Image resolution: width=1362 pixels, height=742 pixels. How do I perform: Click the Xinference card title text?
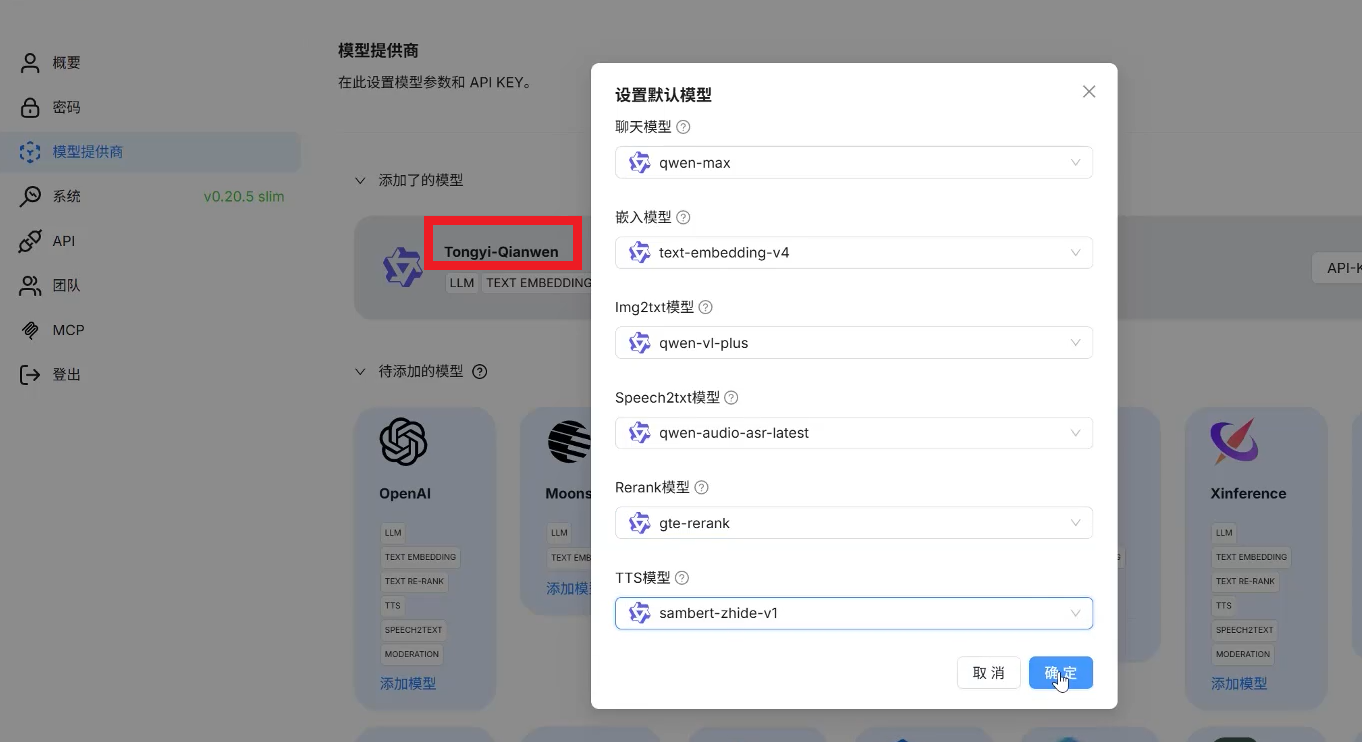1248,493
